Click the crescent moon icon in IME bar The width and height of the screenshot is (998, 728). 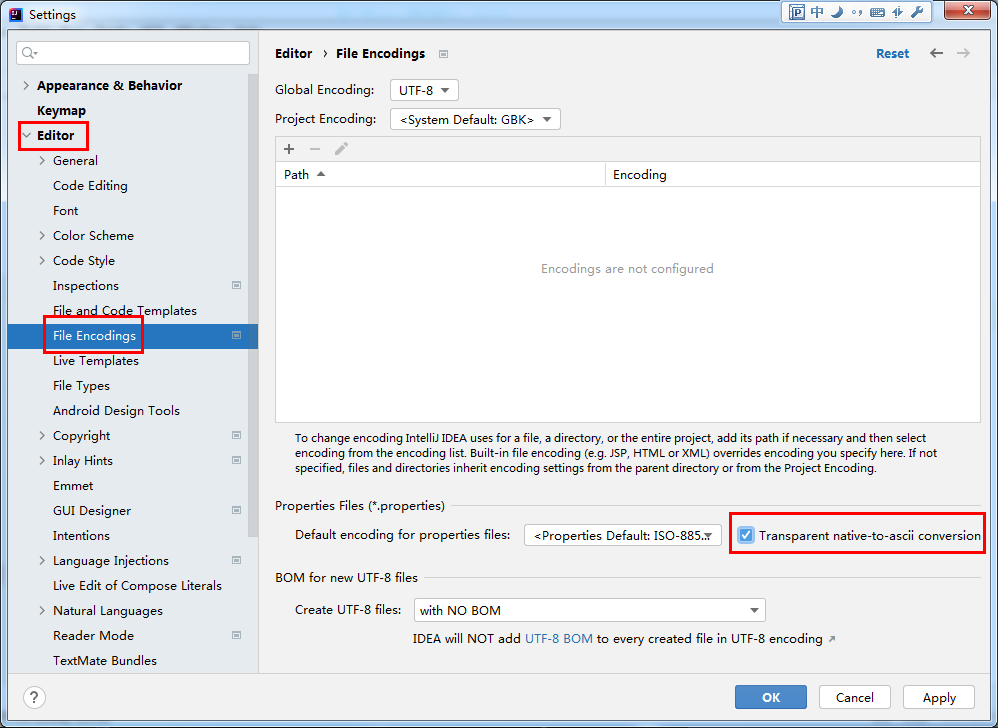(837, 12)
